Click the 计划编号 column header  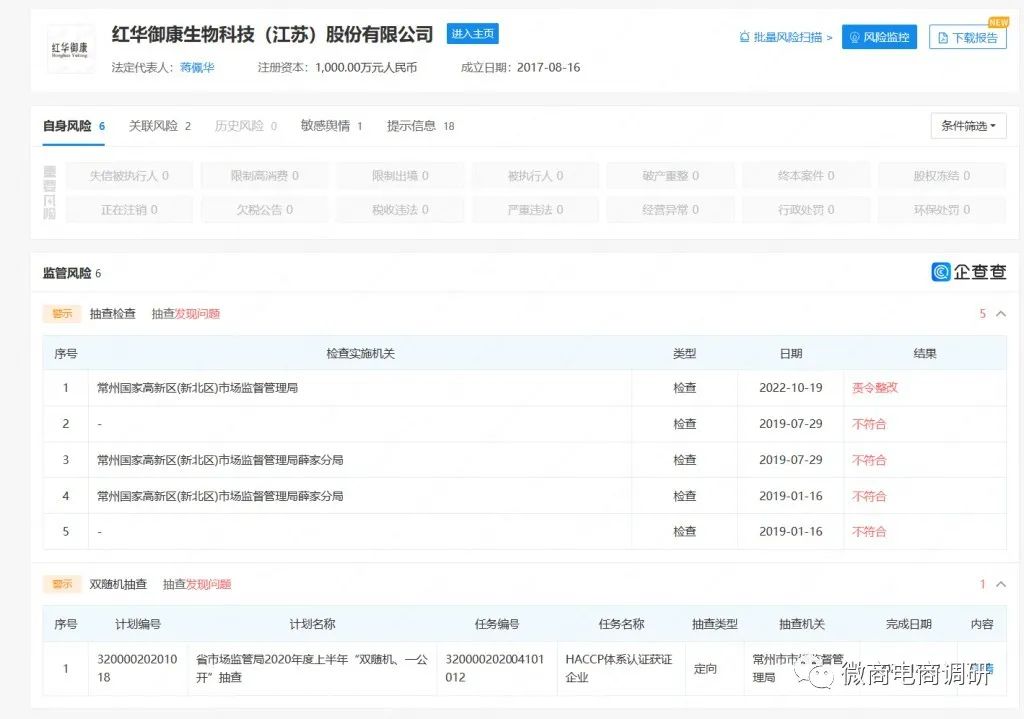coord(138,624)
